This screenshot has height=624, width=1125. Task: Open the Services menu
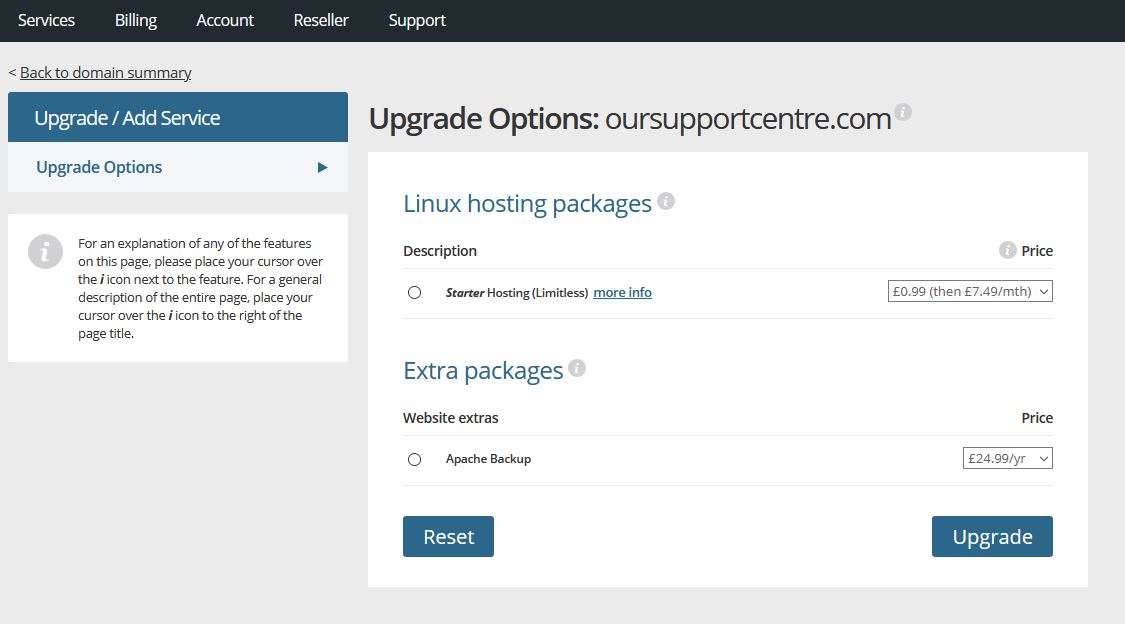(46, 20)
